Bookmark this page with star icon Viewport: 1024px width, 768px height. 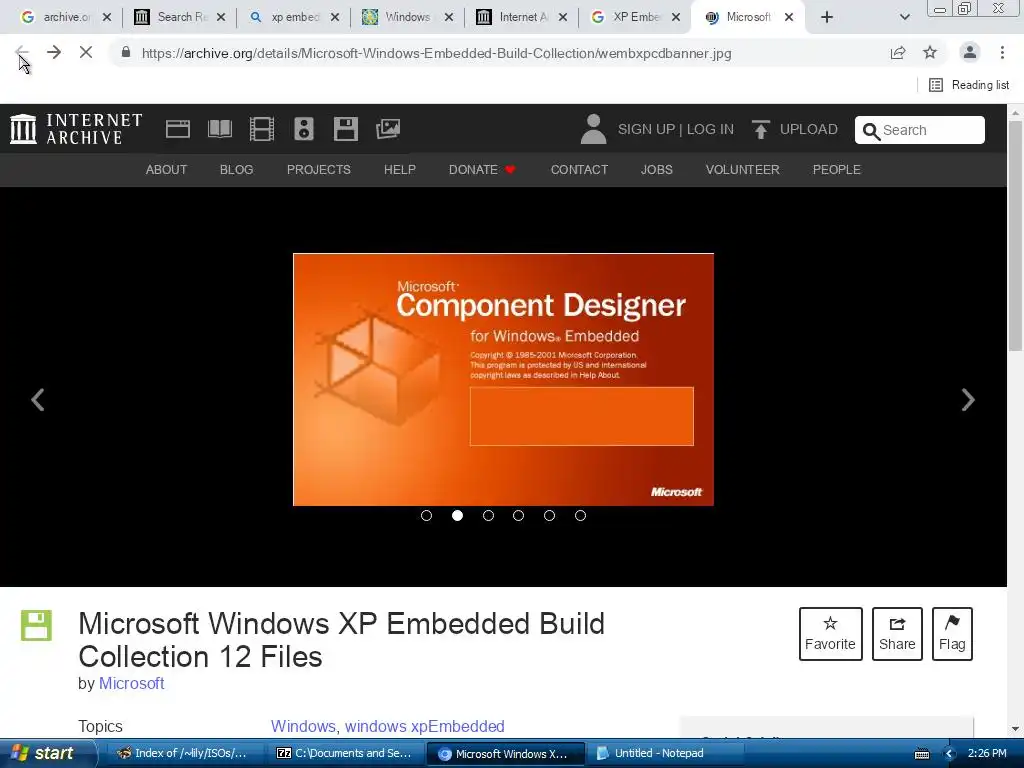[930, 53]
